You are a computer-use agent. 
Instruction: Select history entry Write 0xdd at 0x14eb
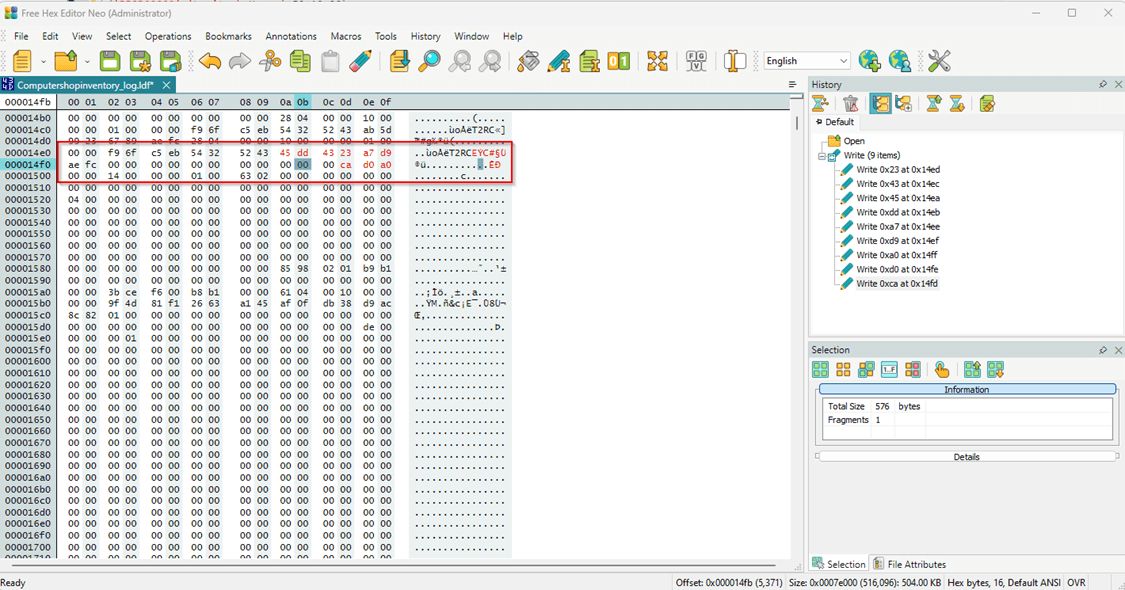click(897, 212)
